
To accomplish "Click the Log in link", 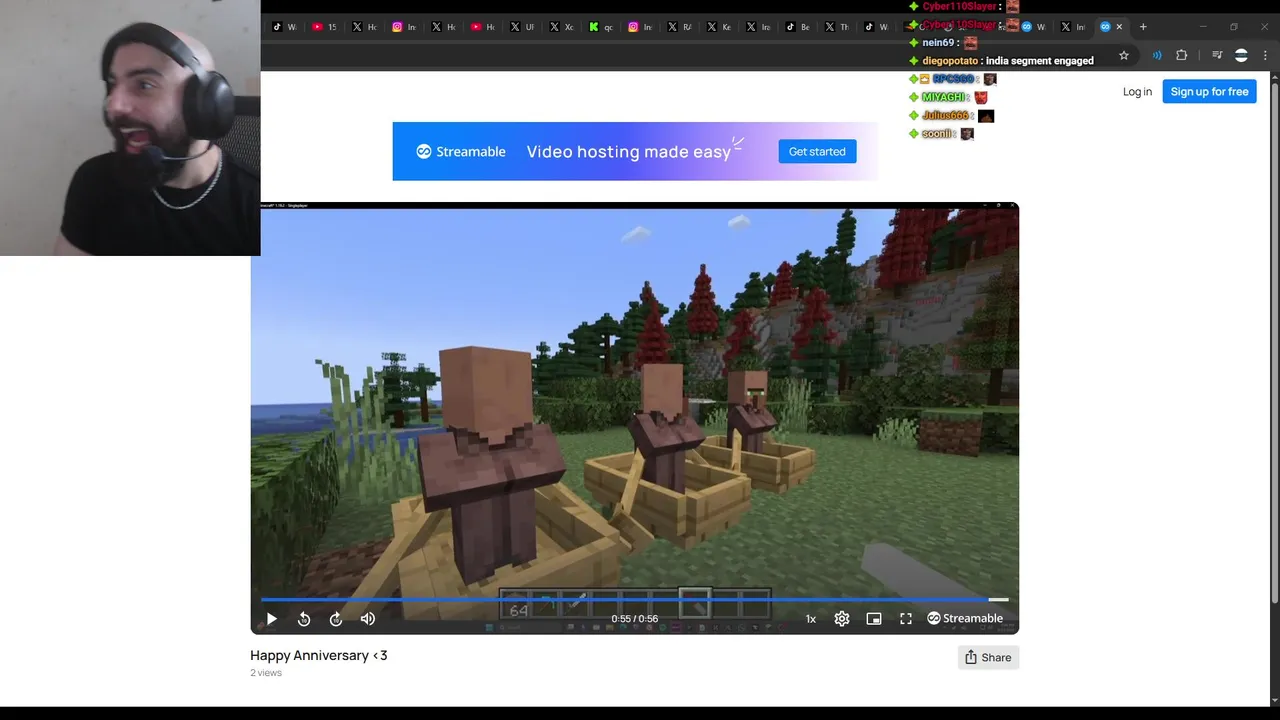I will 1137,91.
